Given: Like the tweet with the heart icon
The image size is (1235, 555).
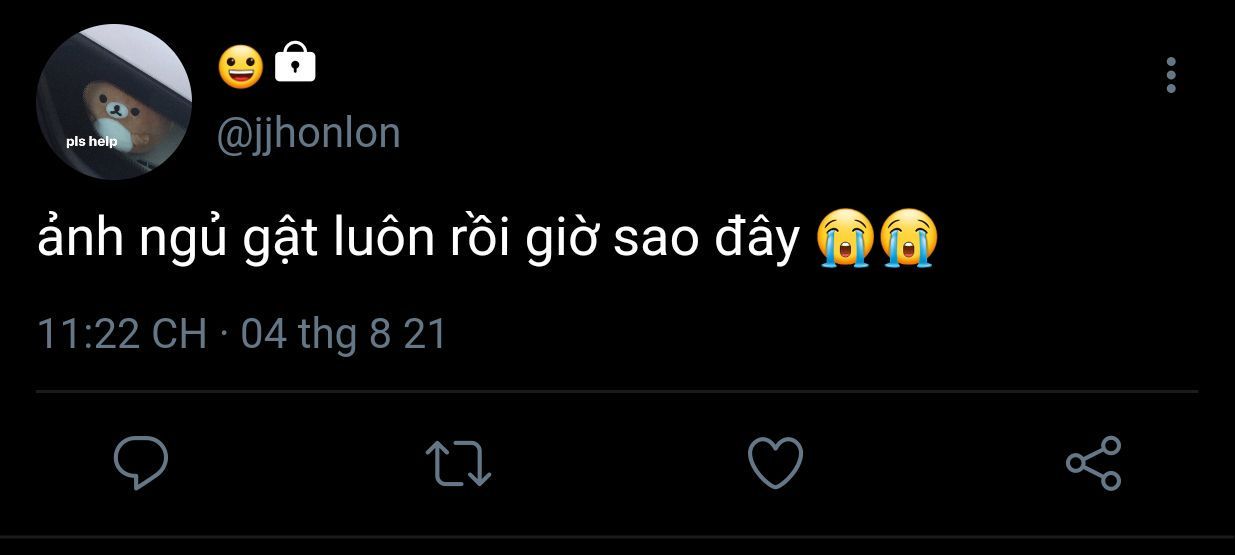Looking at the screenshot, I should coord(775,463).
